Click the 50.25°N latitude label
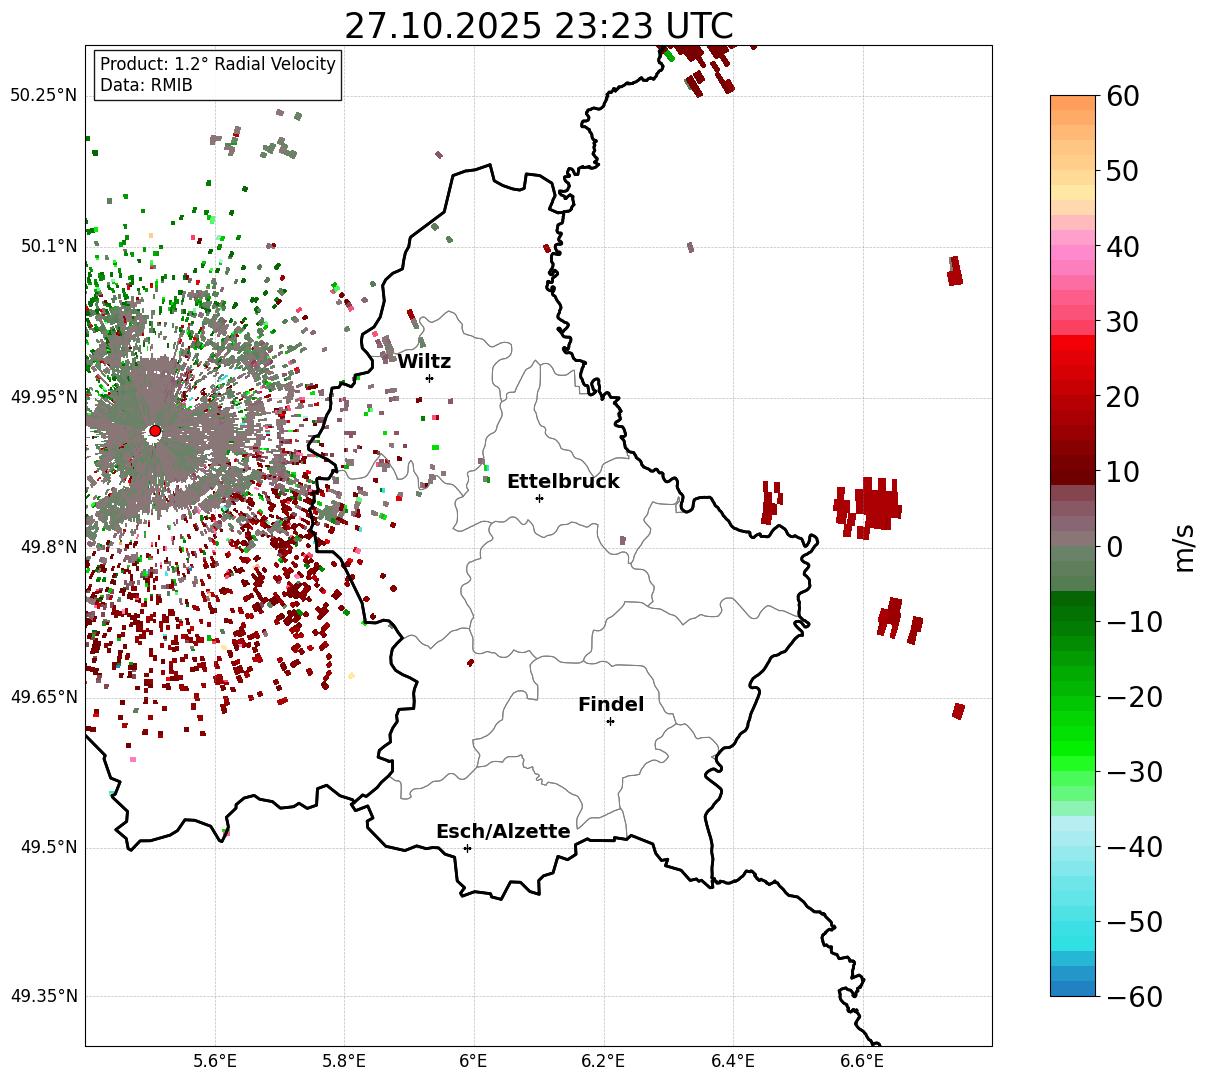This screenshot has height=1081, width=1207. (x=43, y=96)
